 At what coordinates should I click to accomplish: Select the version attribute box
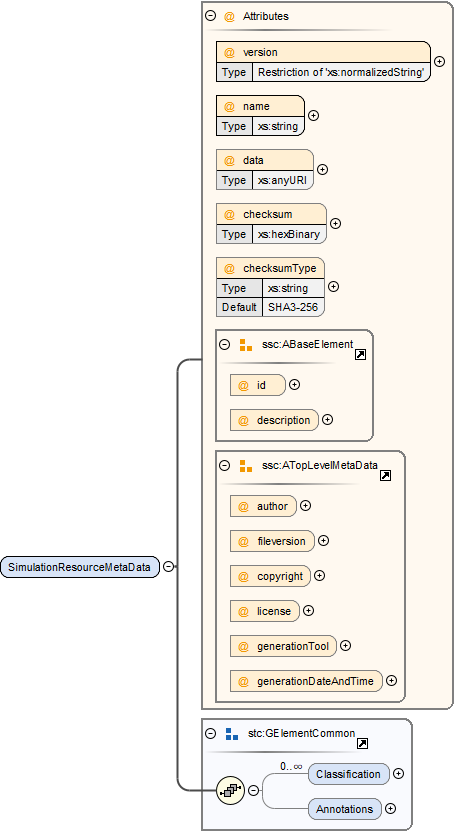(x=323, y=61)
